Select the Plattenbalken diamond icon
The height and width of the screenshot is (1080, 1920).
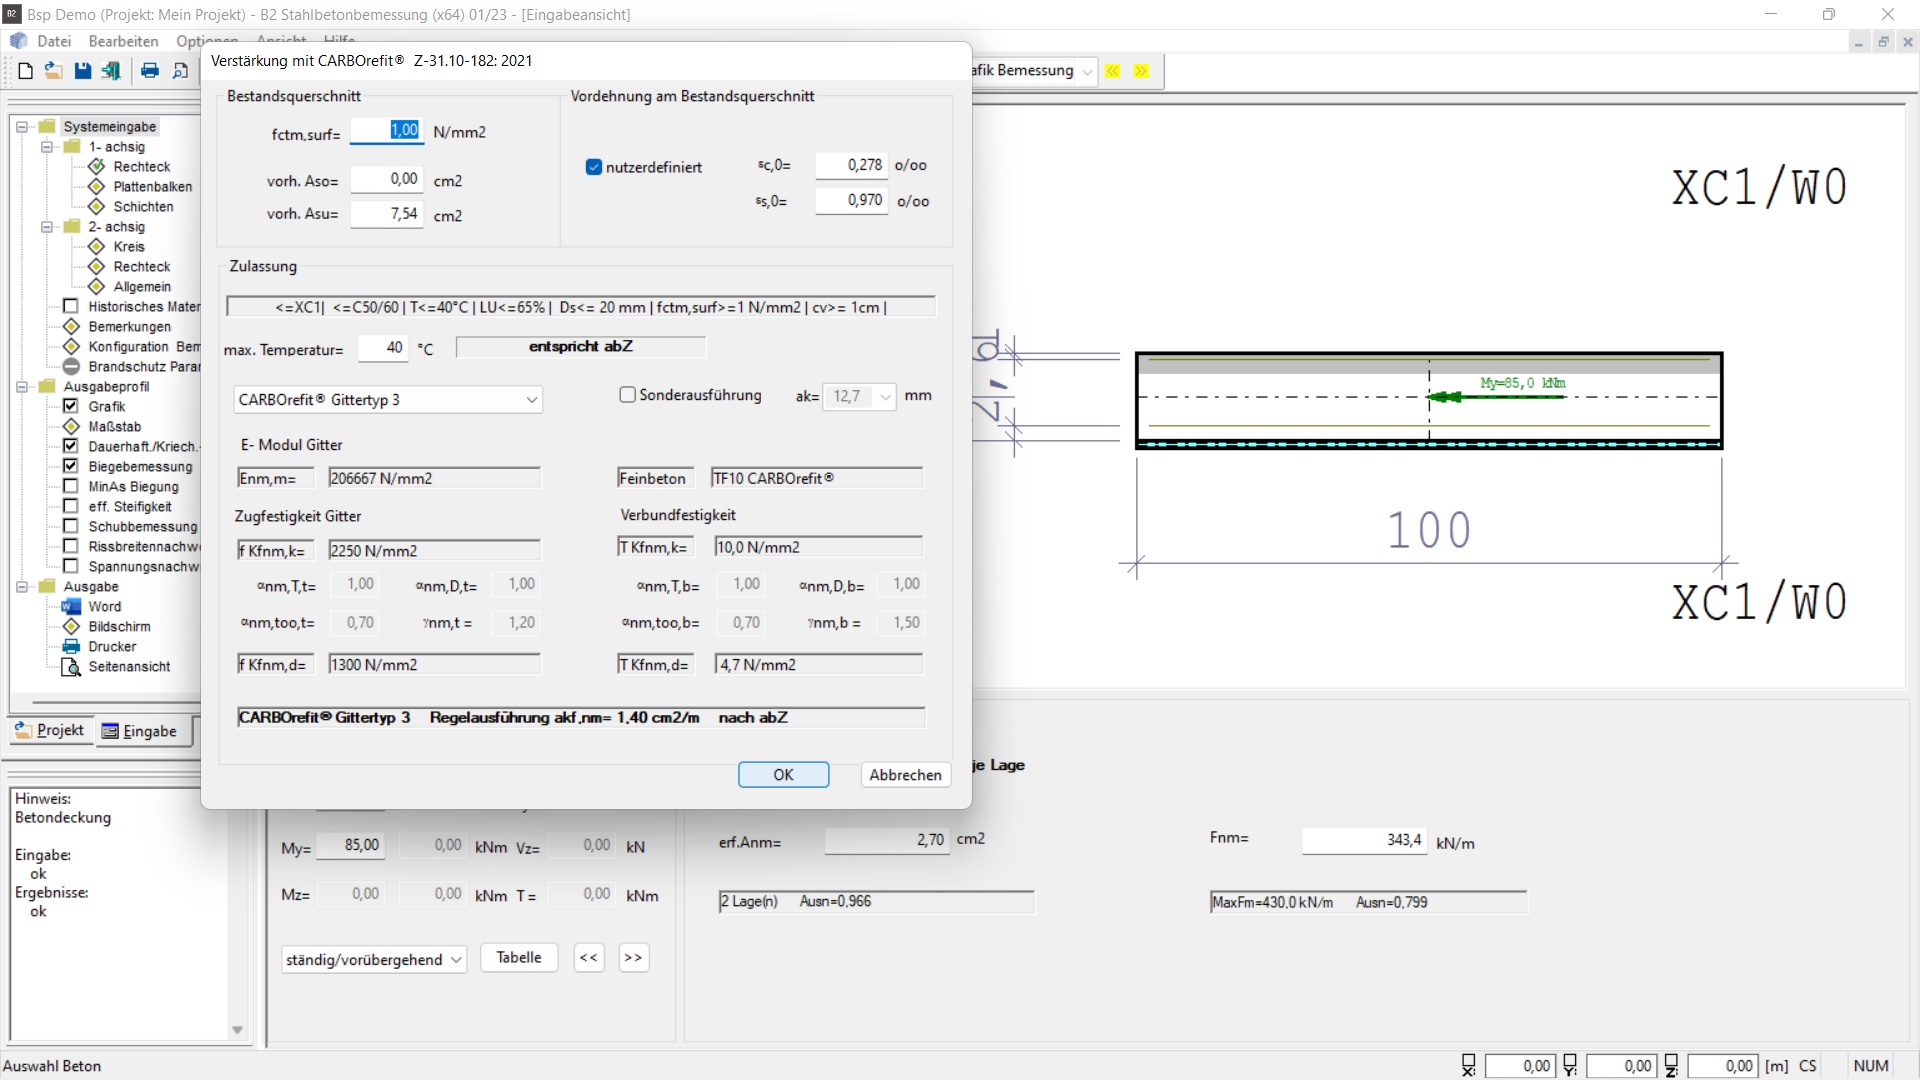click(97, 186)
